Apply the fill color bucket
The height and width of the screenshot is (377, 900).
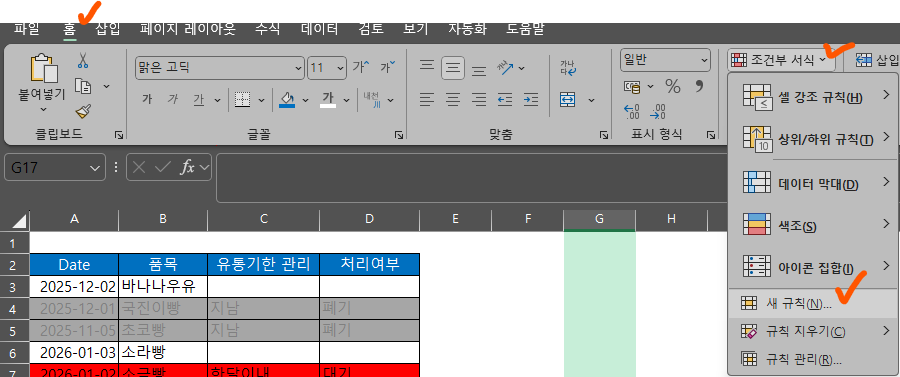click(287, 100)
